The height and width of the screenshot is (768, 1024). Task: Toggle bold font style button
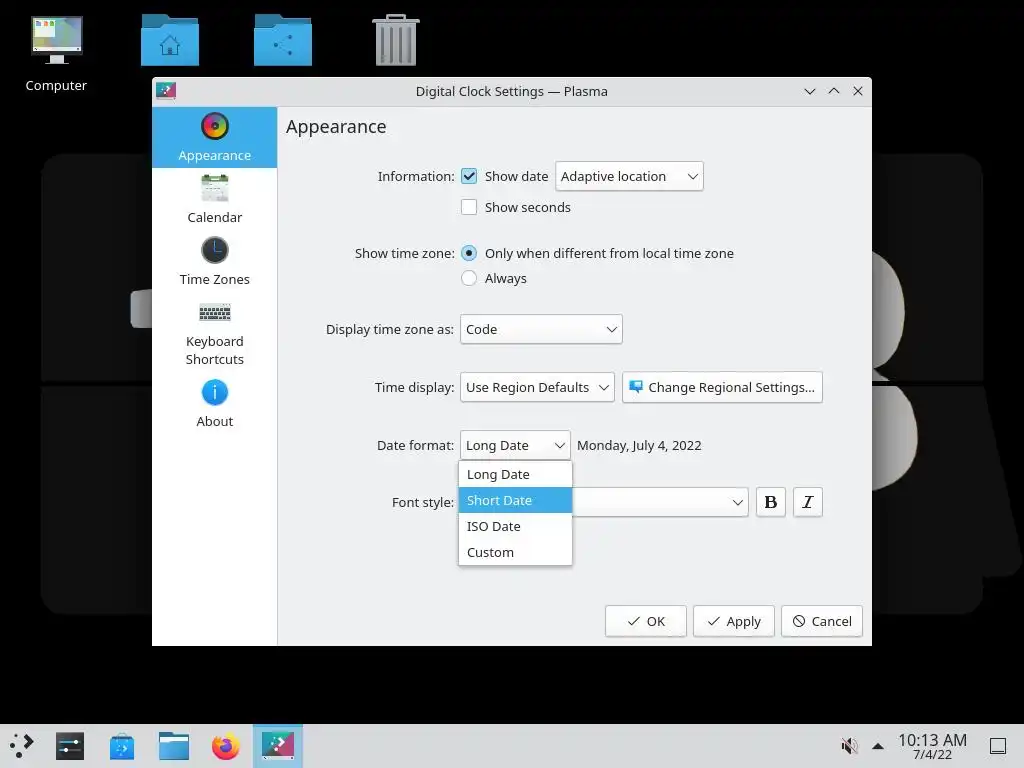pos(771,502)
